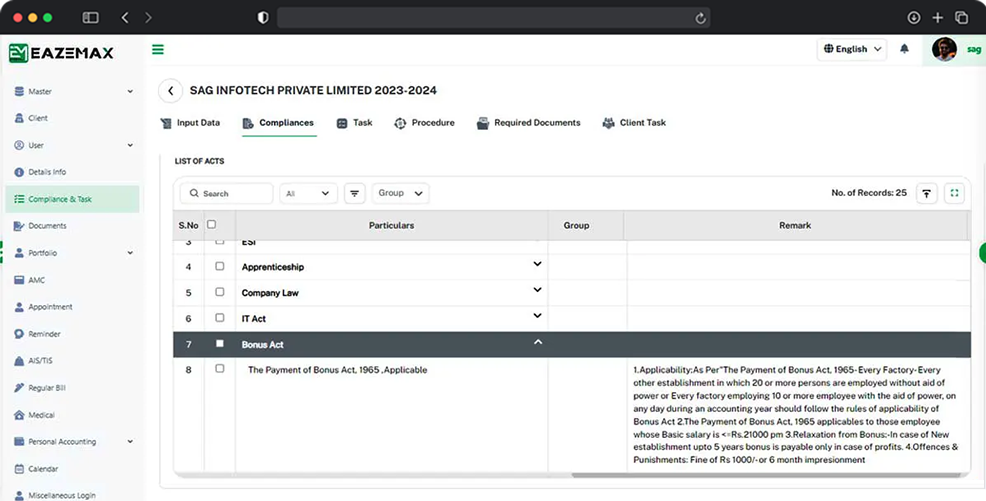
Task: Expand the Master submenu chevron
Action: click(x=130, y=91)
